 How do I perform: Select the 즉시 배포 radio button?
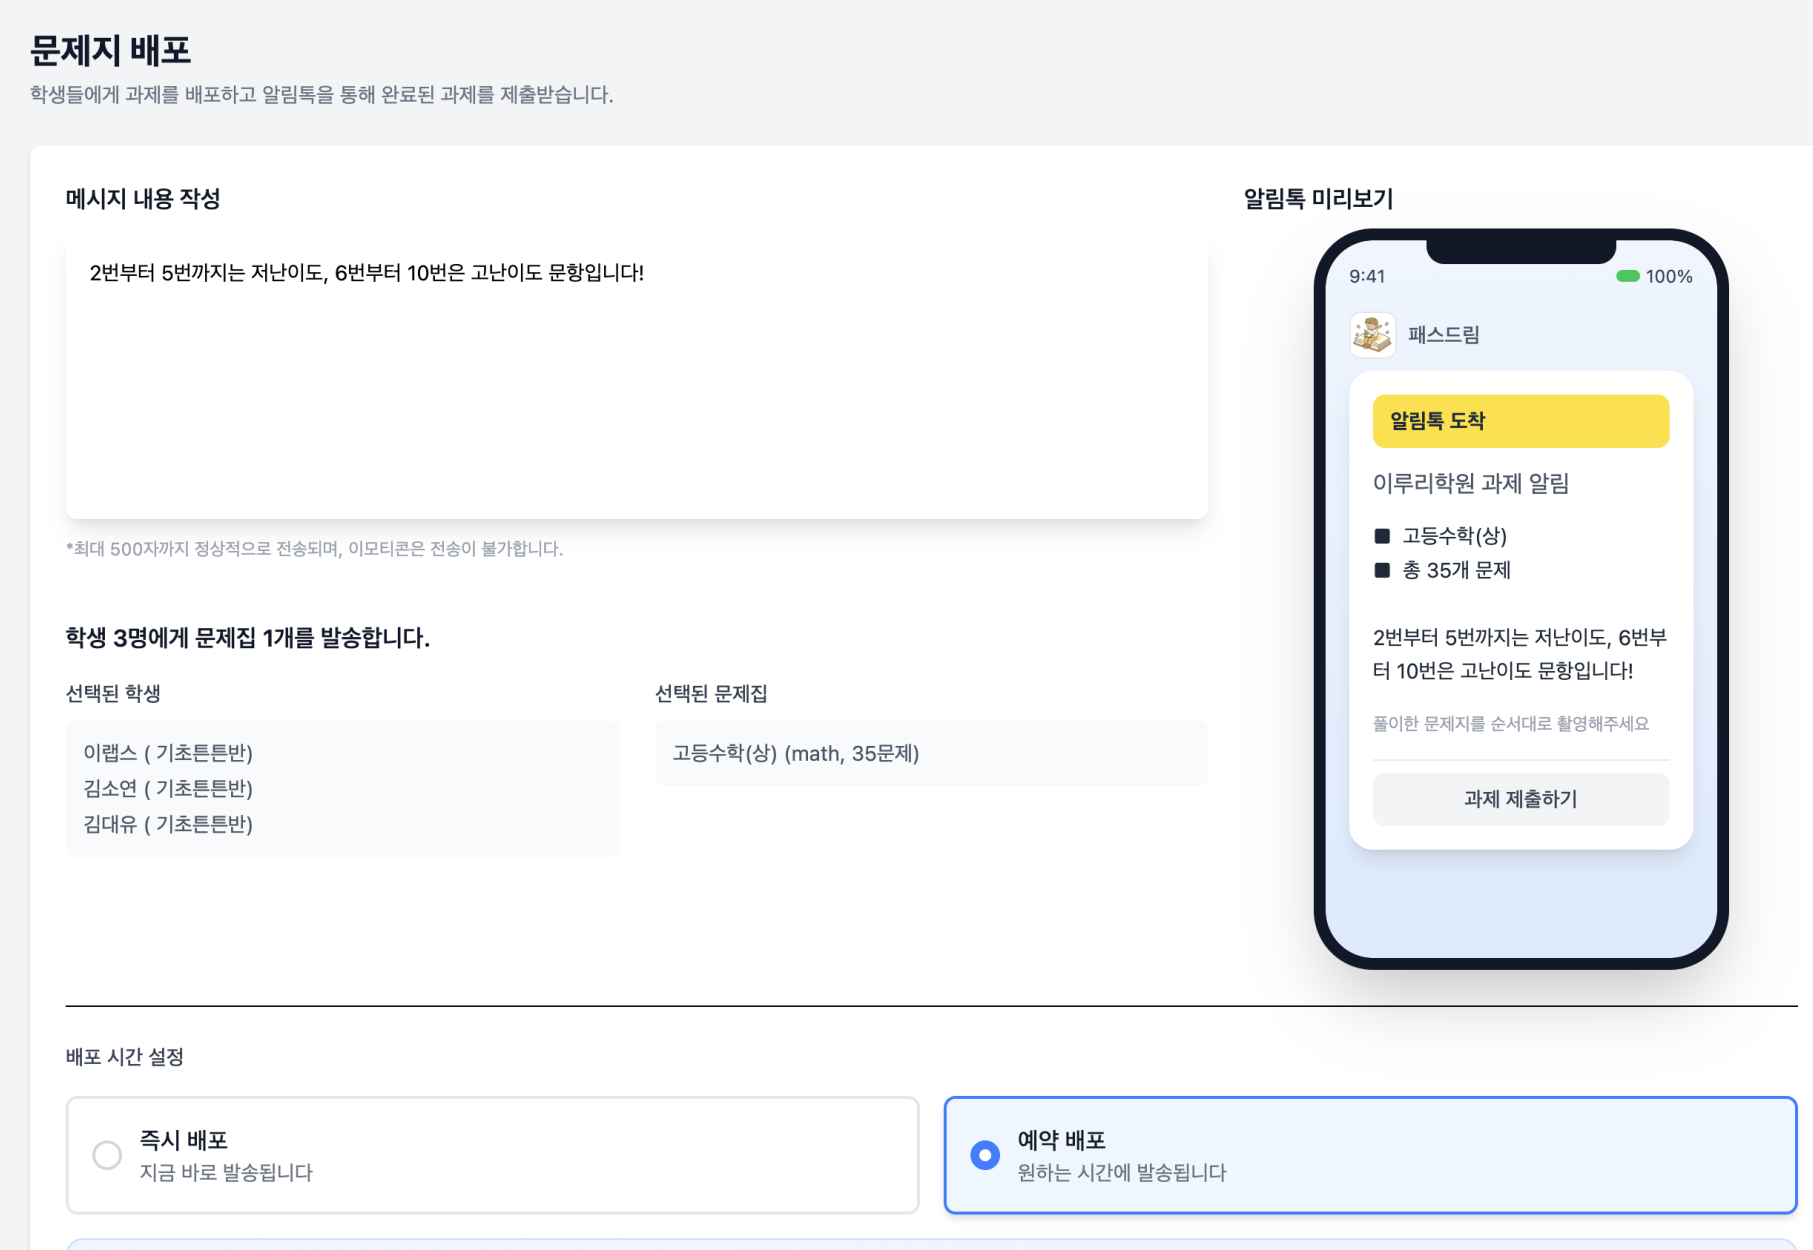click(107, 1155)
